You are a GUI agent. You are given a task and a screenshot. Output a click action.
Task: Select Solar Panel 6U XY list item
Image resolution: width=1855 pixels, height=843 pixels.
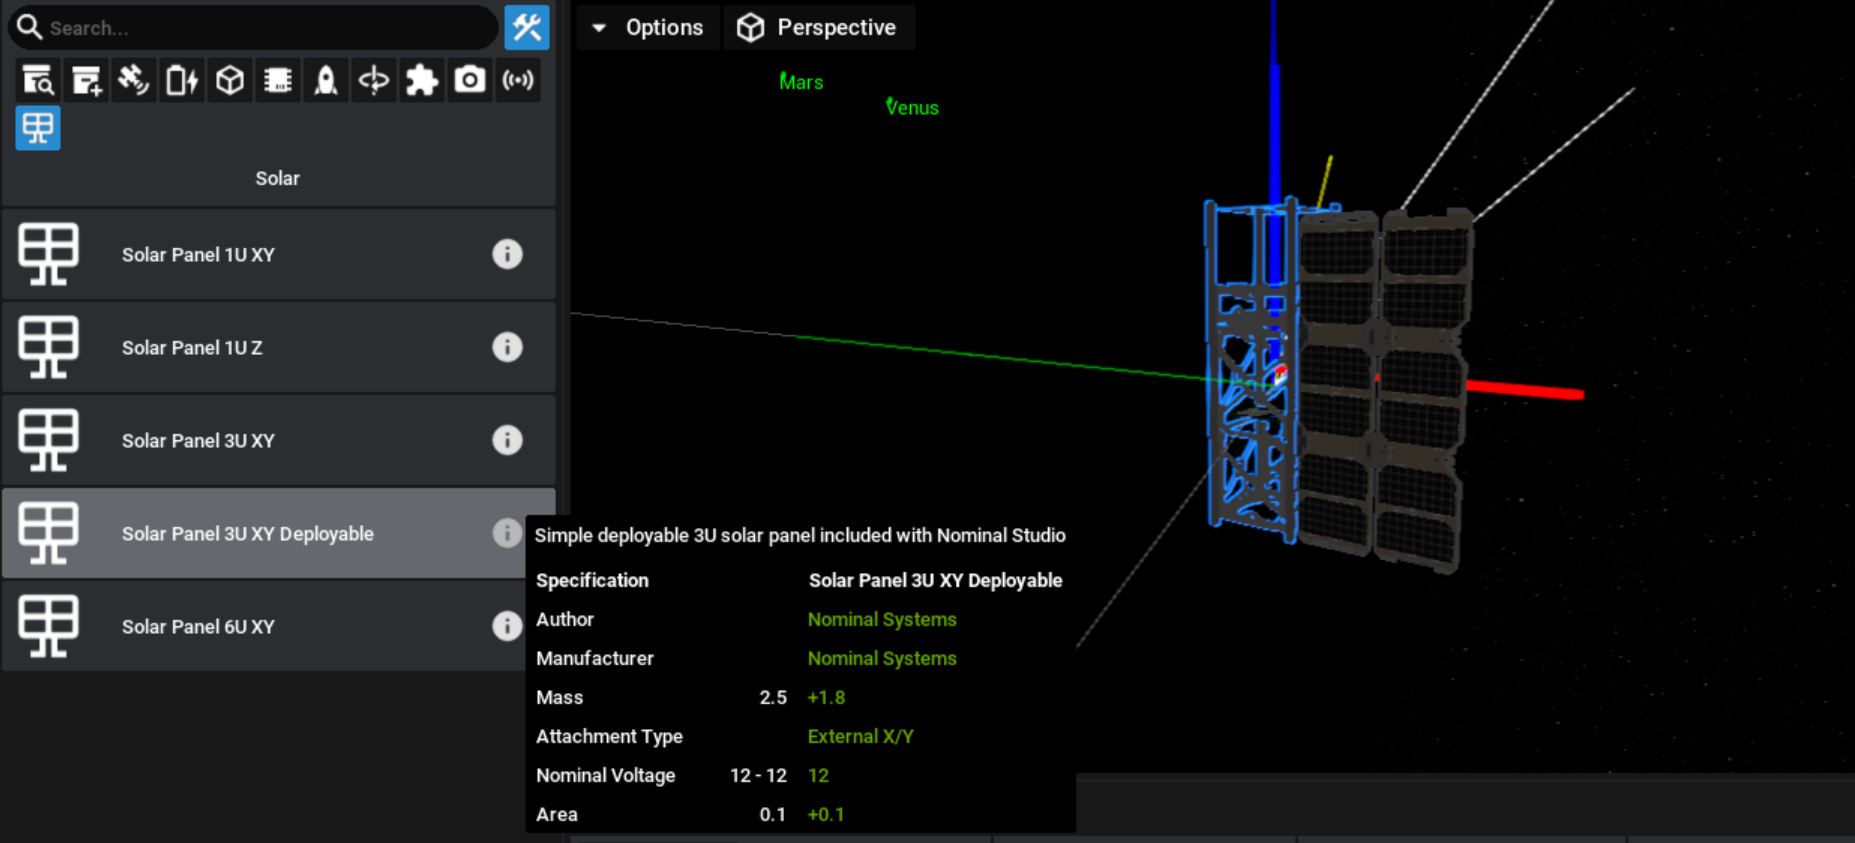click(279, 626)
